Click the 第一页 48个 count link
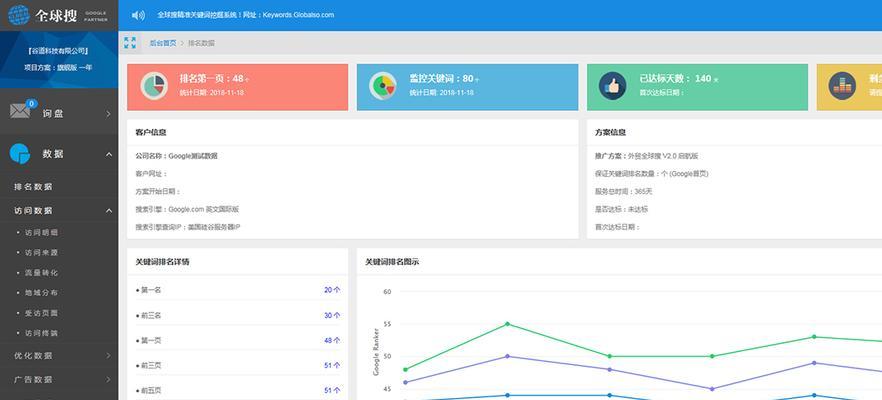This screenshot has width=882, height=400. coord(332,340)
